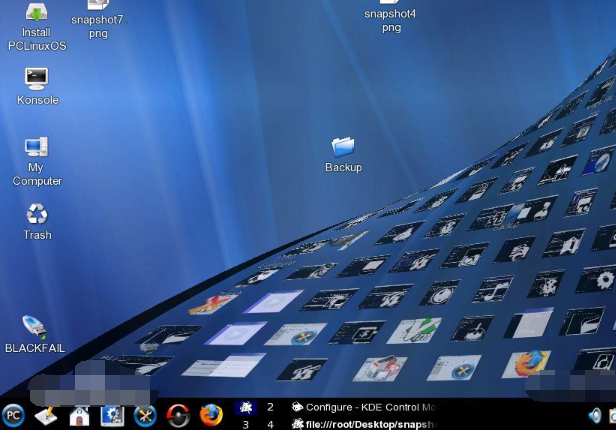Click the Home folder icon in the panel
Screen dimensions: 616x430
coord(79,415)
